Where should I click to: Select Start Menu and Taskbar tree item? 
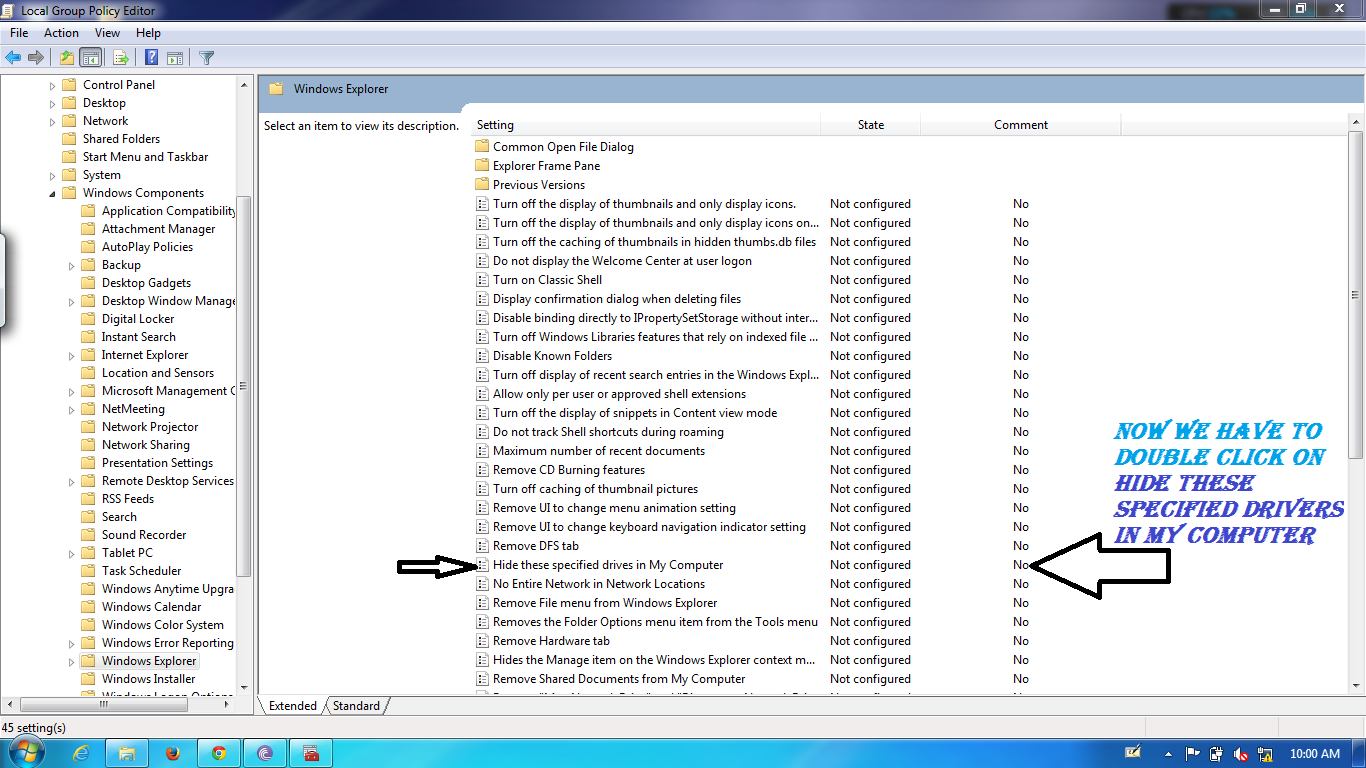(145, 157)
